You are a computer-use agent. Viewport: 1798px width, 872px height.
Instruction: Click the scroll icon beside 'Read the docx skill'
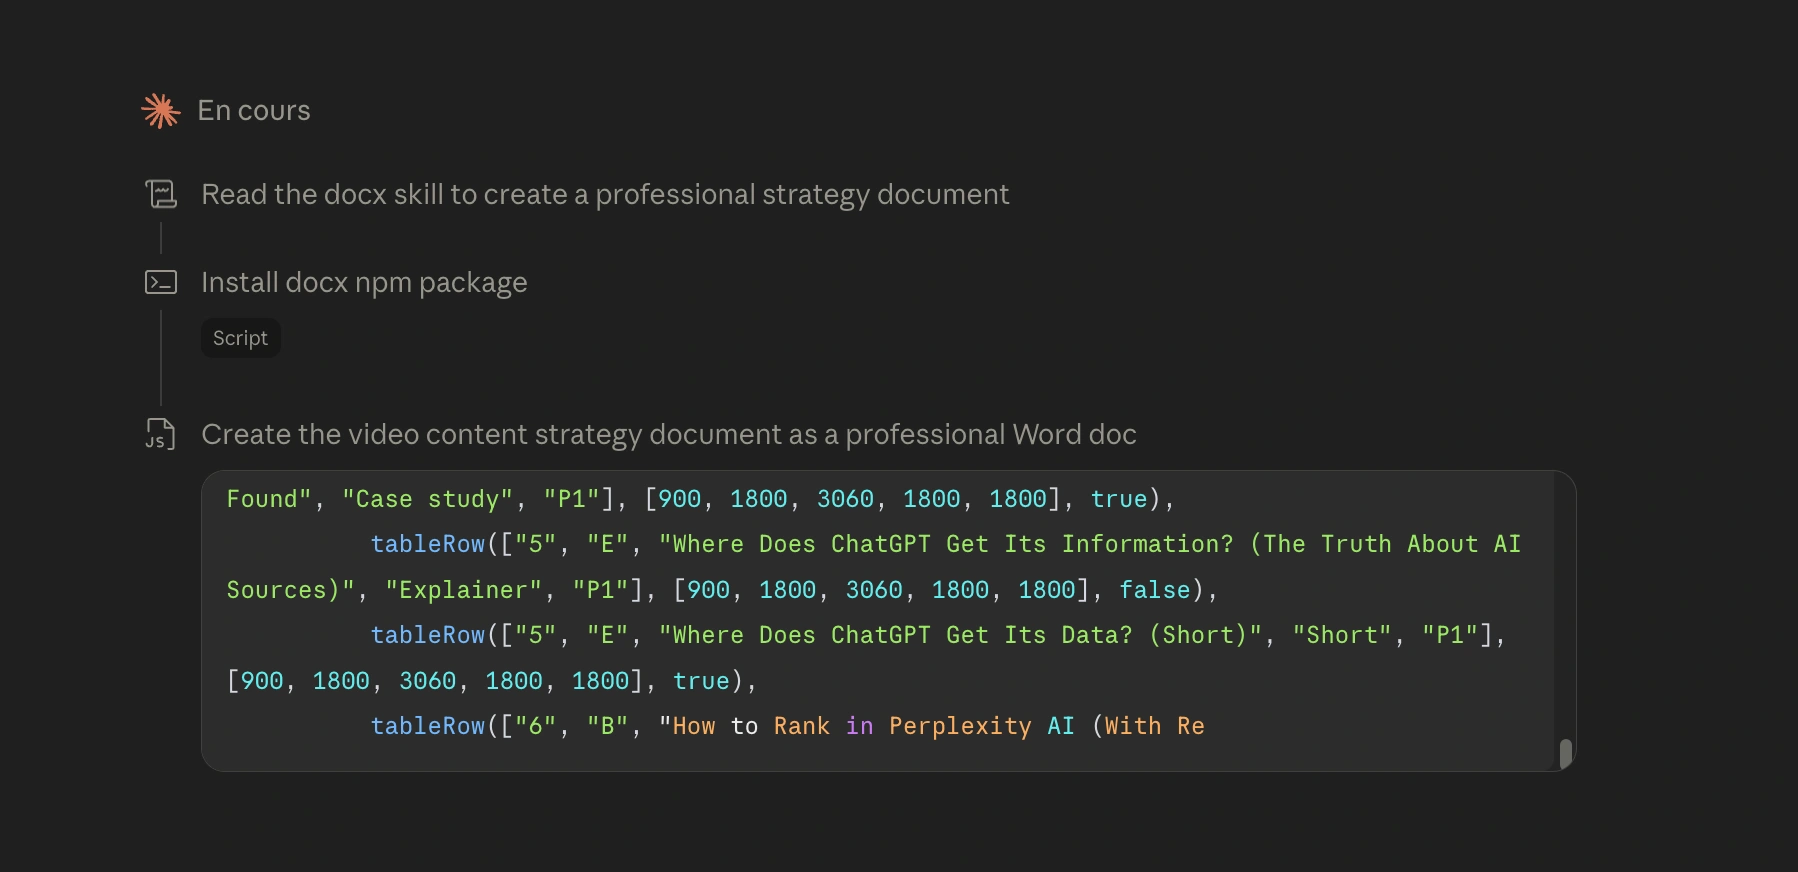coord(161,194)
